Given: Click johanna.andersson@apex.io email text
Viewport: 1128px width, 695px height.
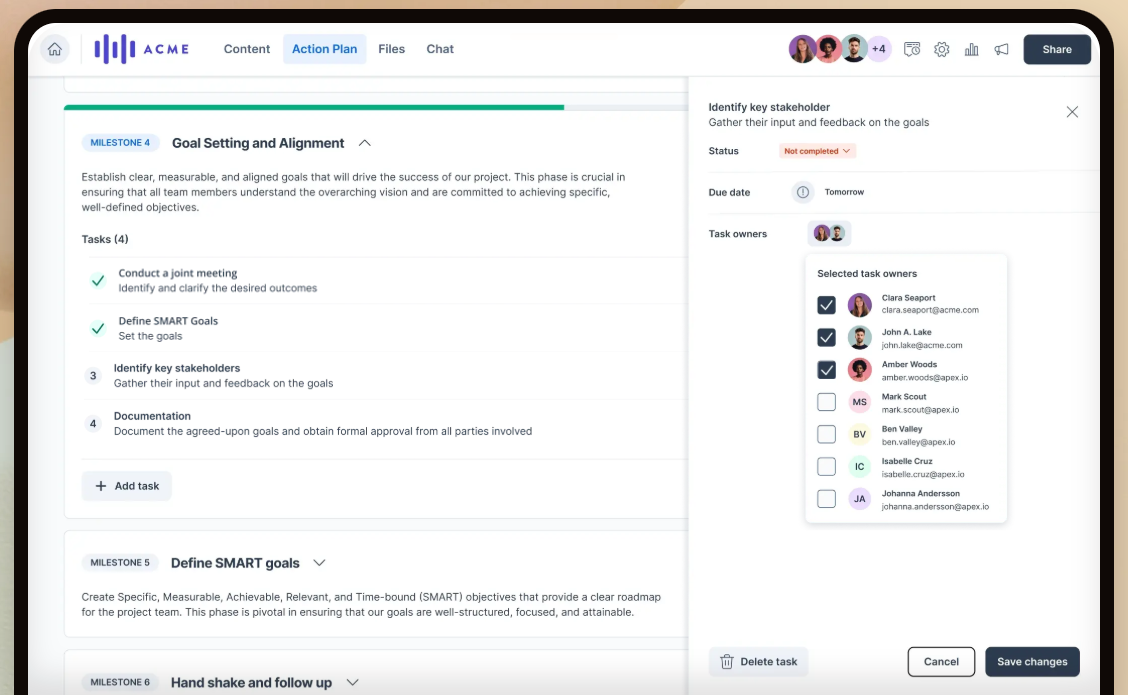Looking at the screenshot, I should pyautogui.click(x=935, y=507).
